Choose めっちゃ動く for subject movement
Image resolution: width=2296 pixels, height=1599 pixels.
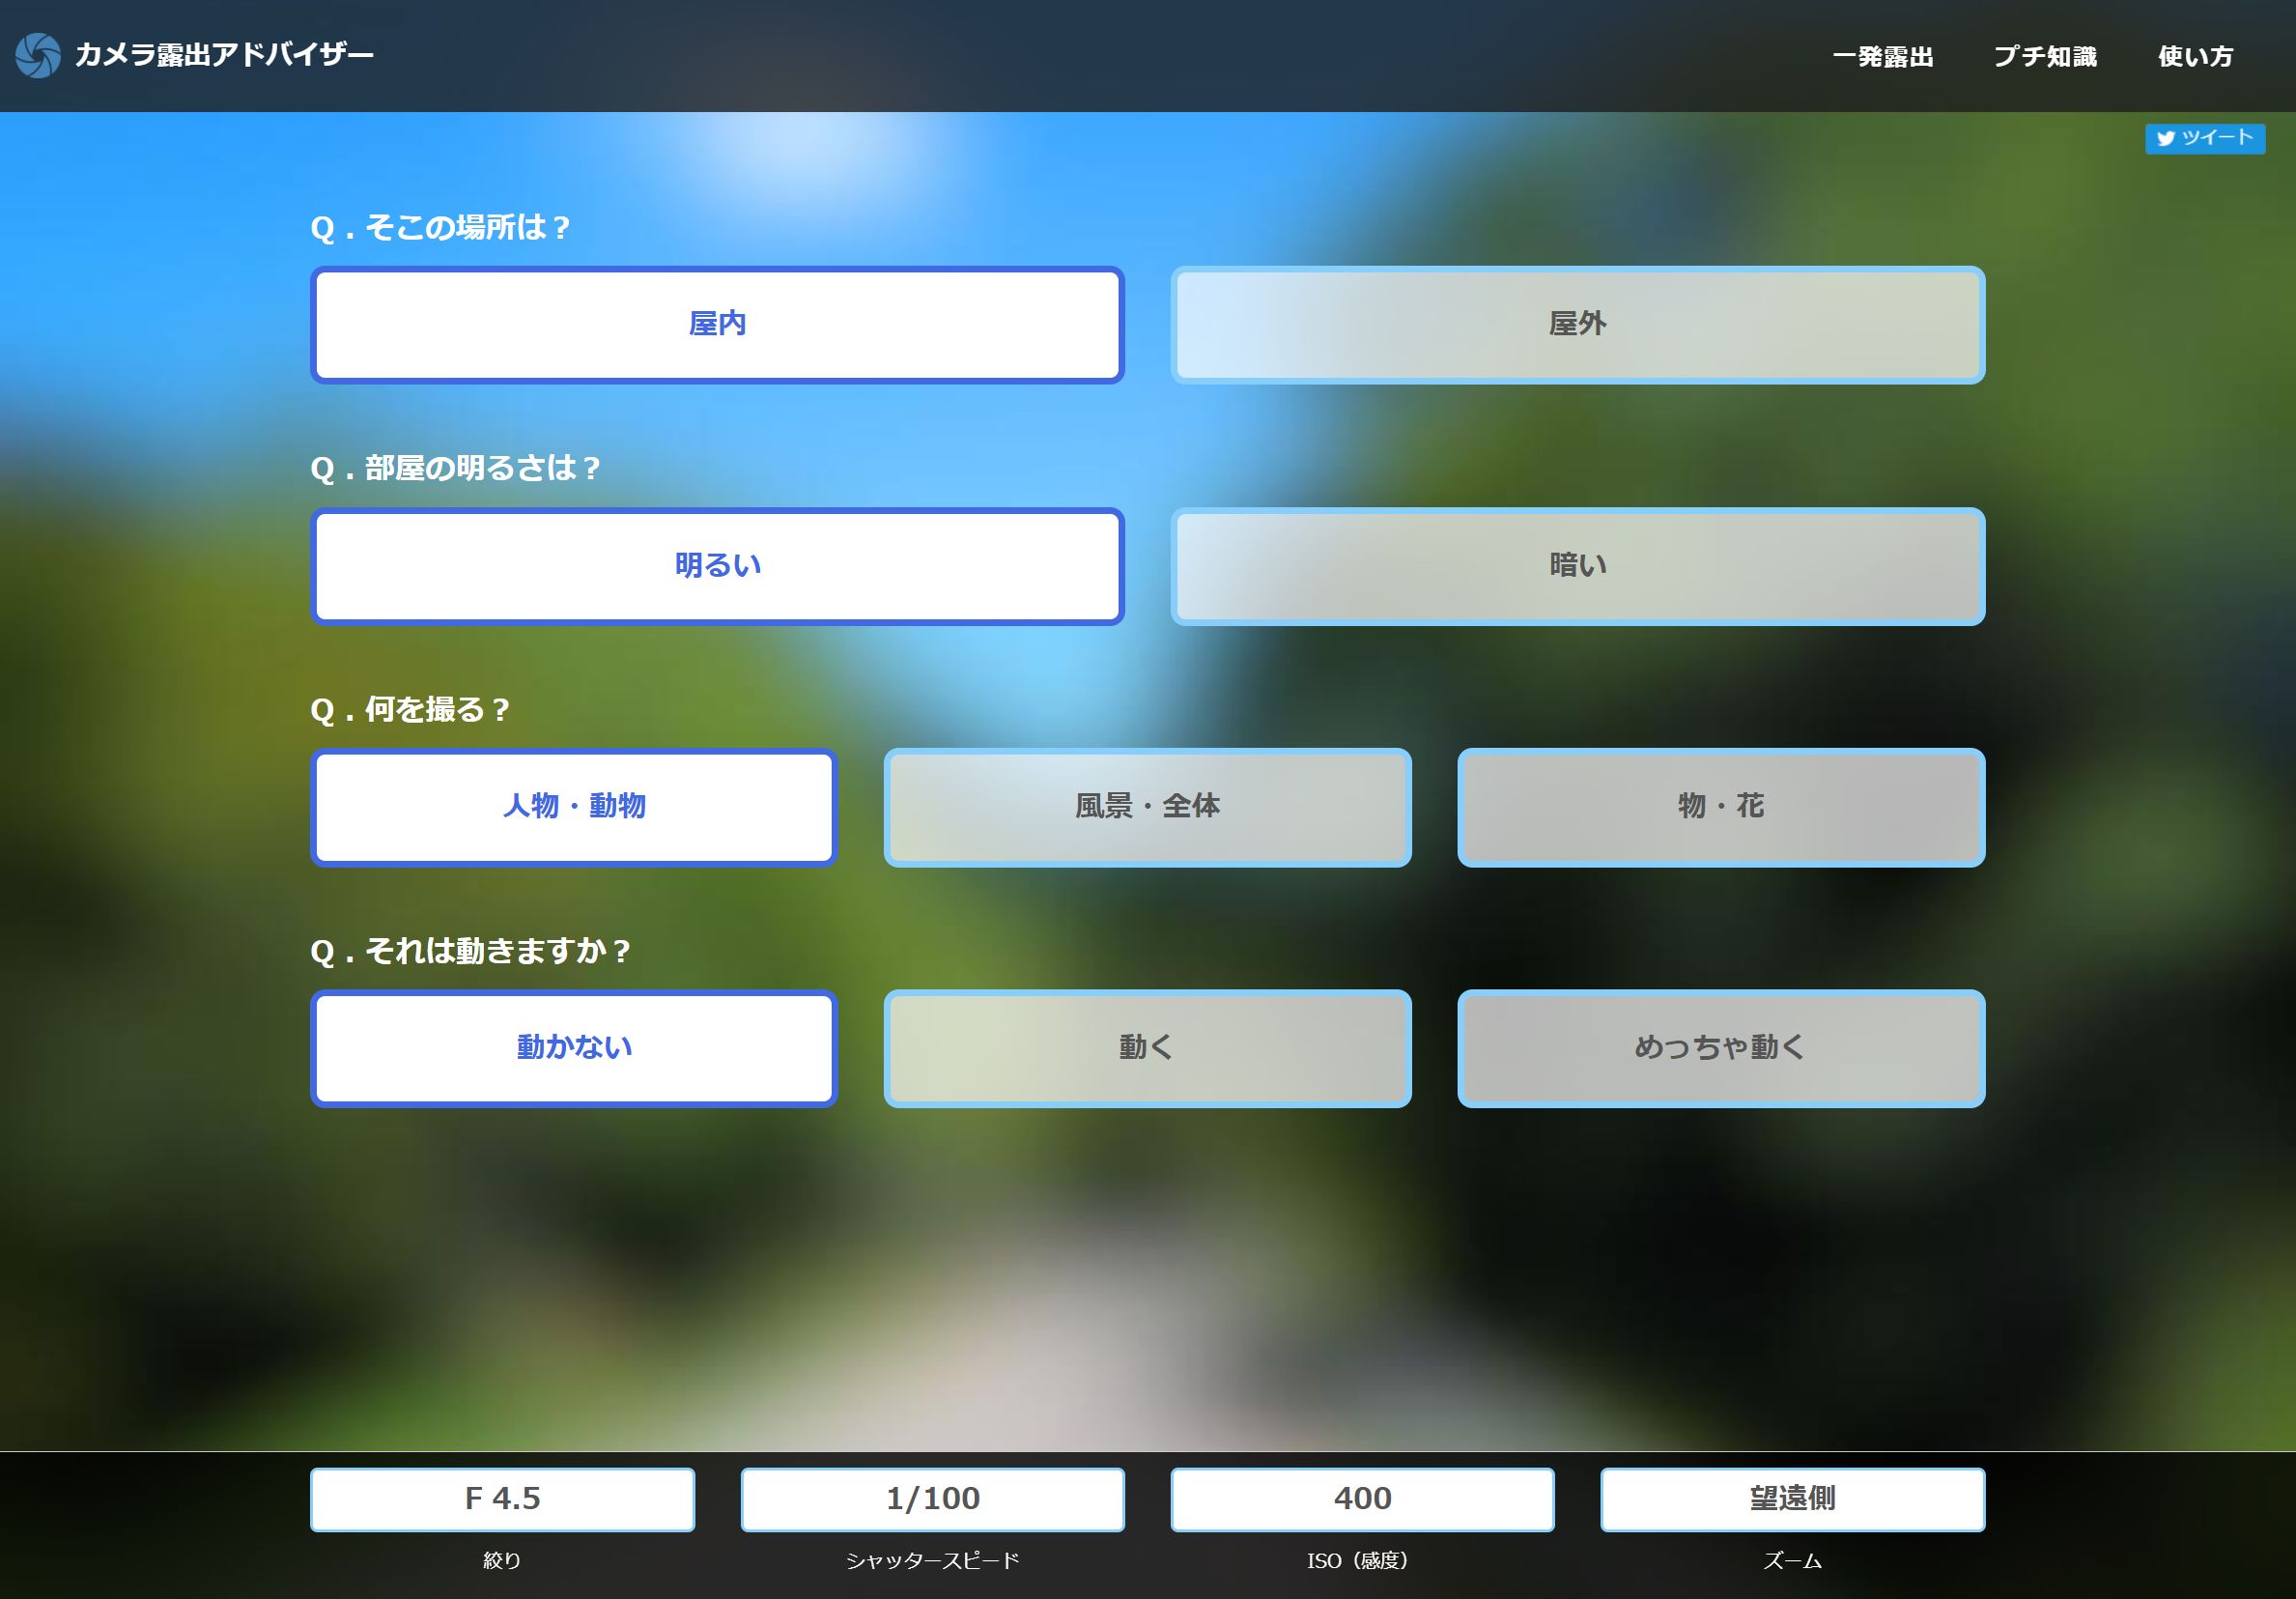(x=1722, y=1048)
